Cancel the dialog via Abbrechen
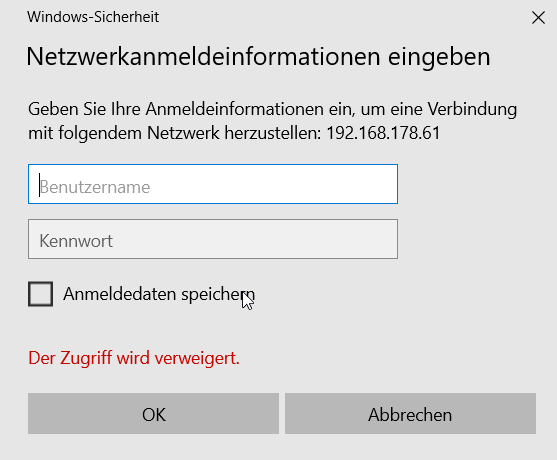The image size is (557, 460). [x=410, y=413]
